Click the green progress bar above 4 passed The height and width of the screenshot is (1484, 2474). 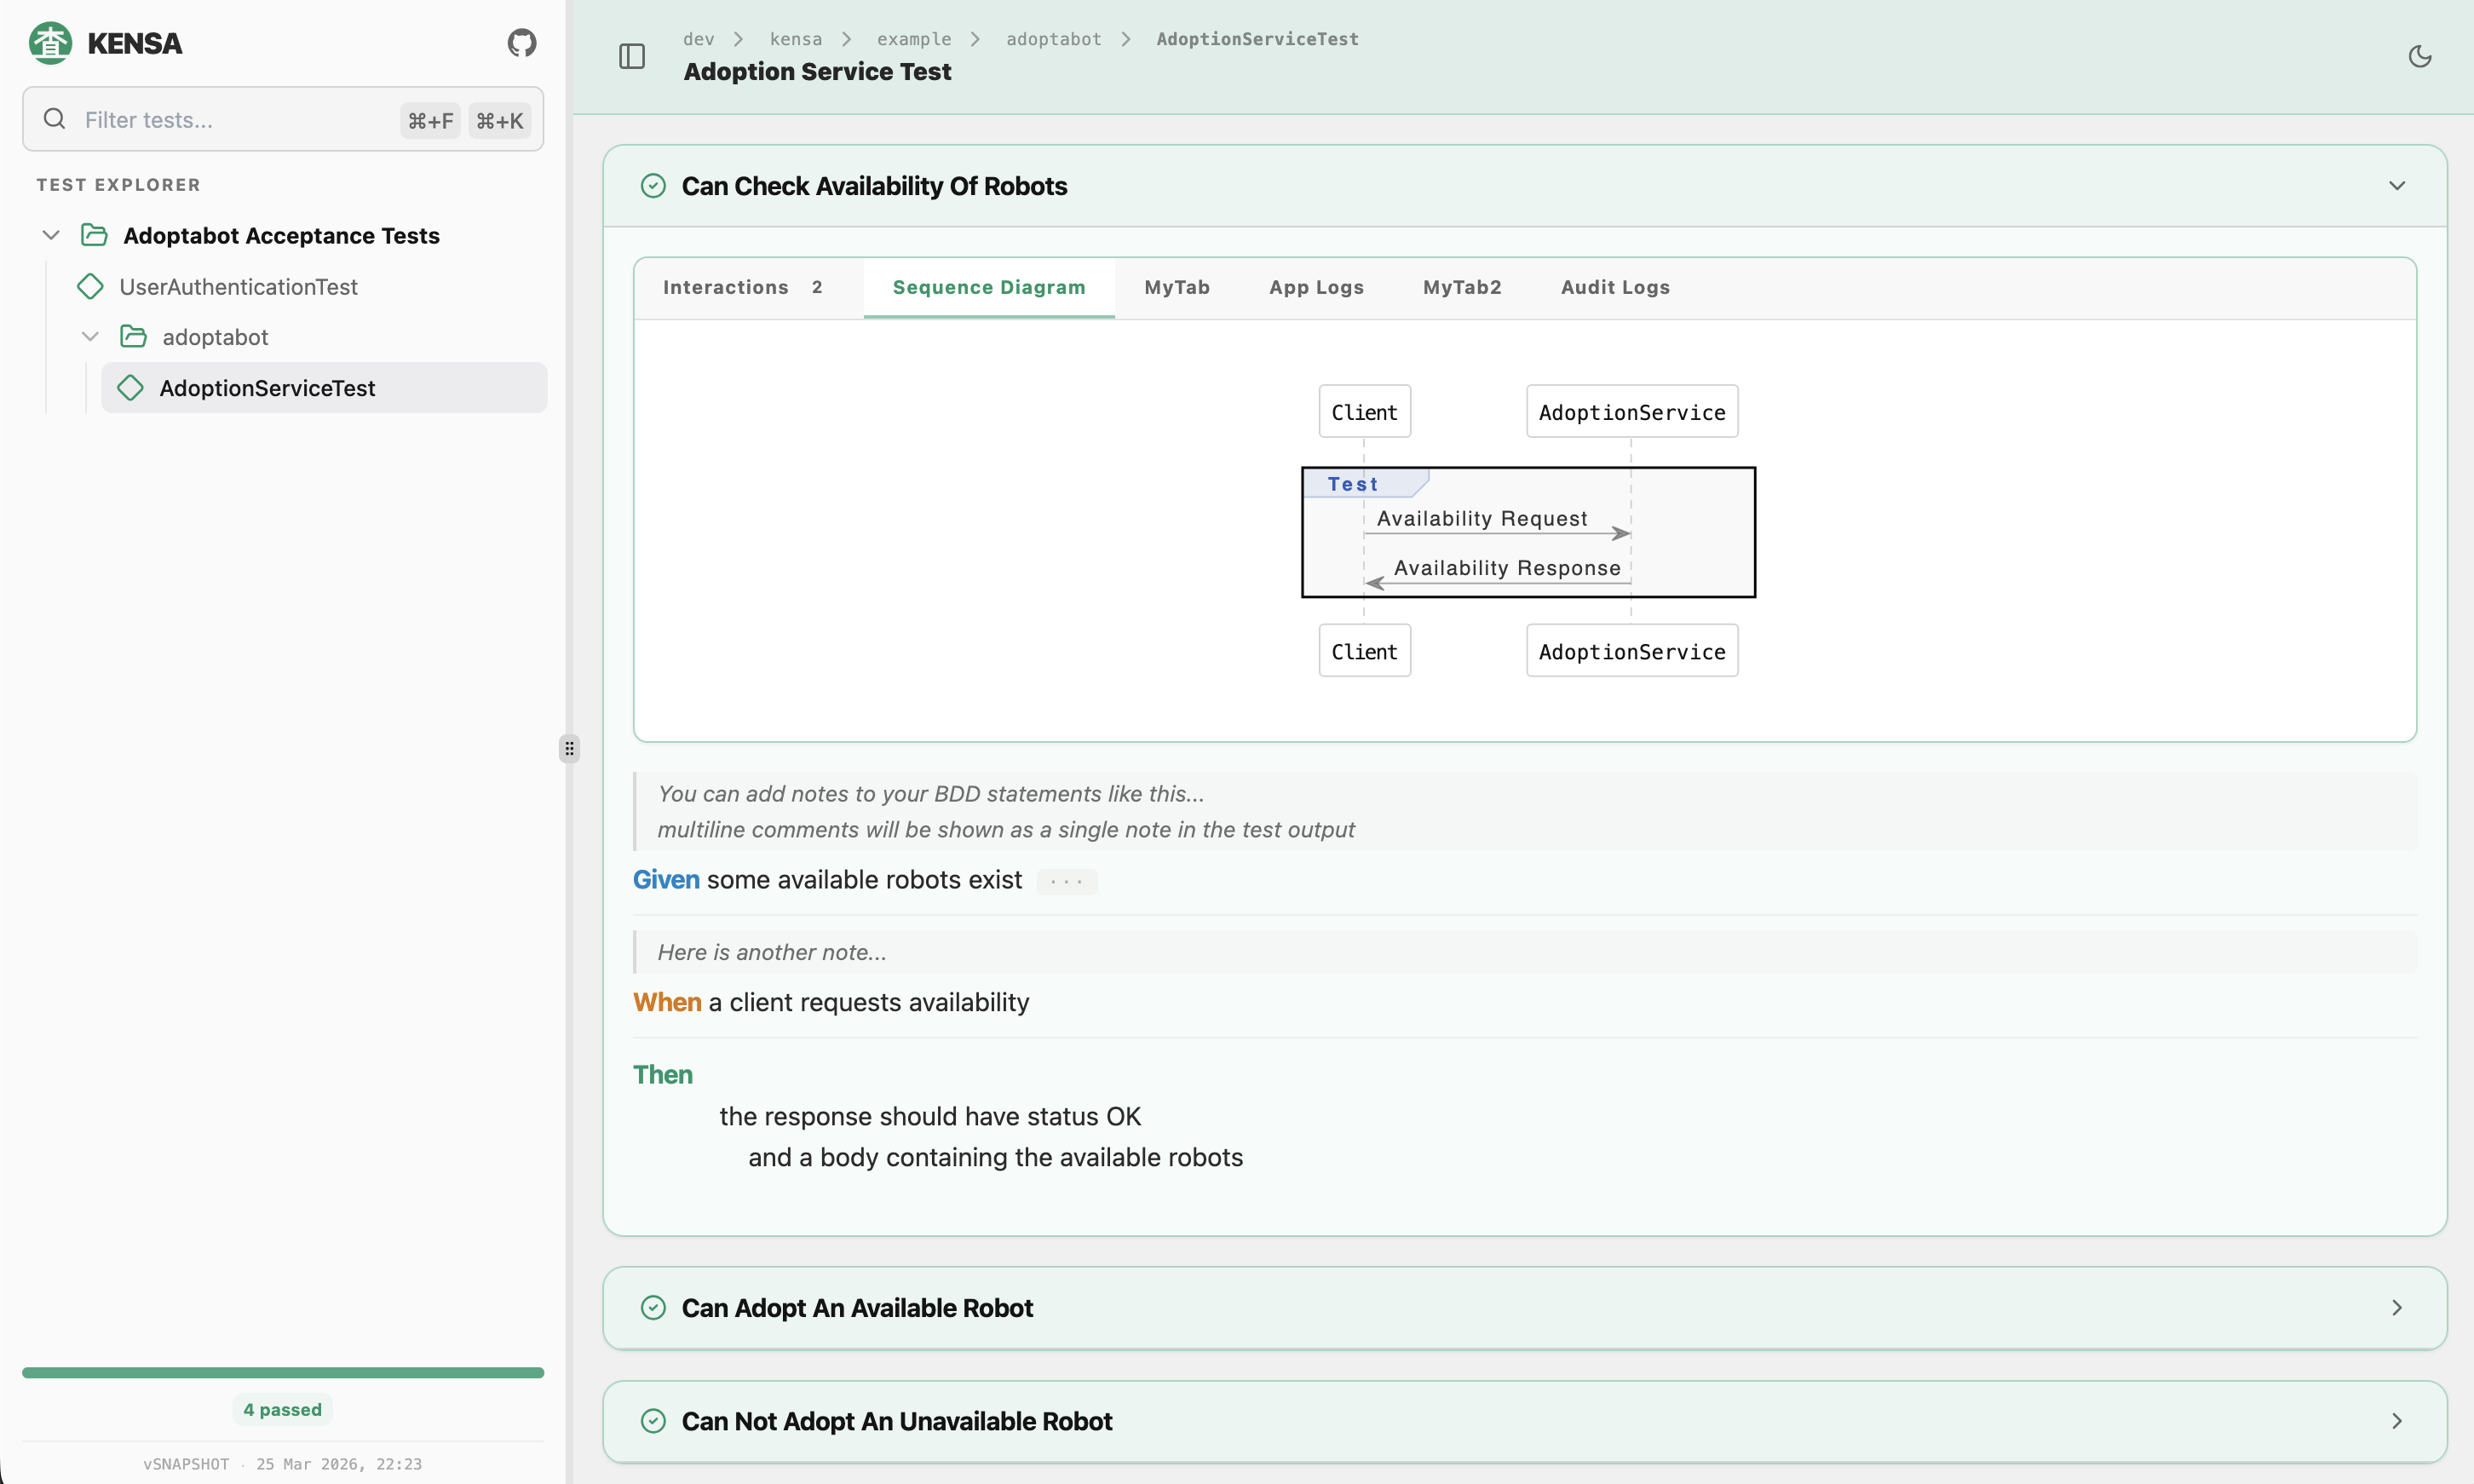(x=282, y=1372)
